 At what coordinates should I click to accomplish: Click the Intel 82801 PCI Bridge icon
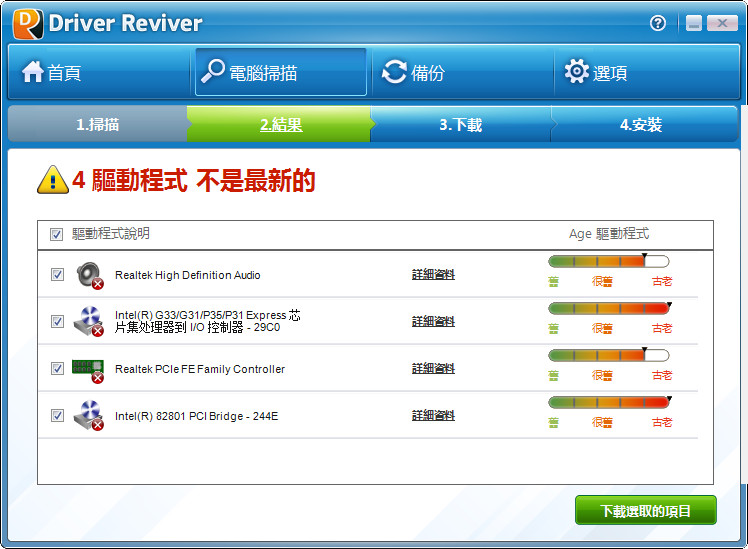point(89,415)
